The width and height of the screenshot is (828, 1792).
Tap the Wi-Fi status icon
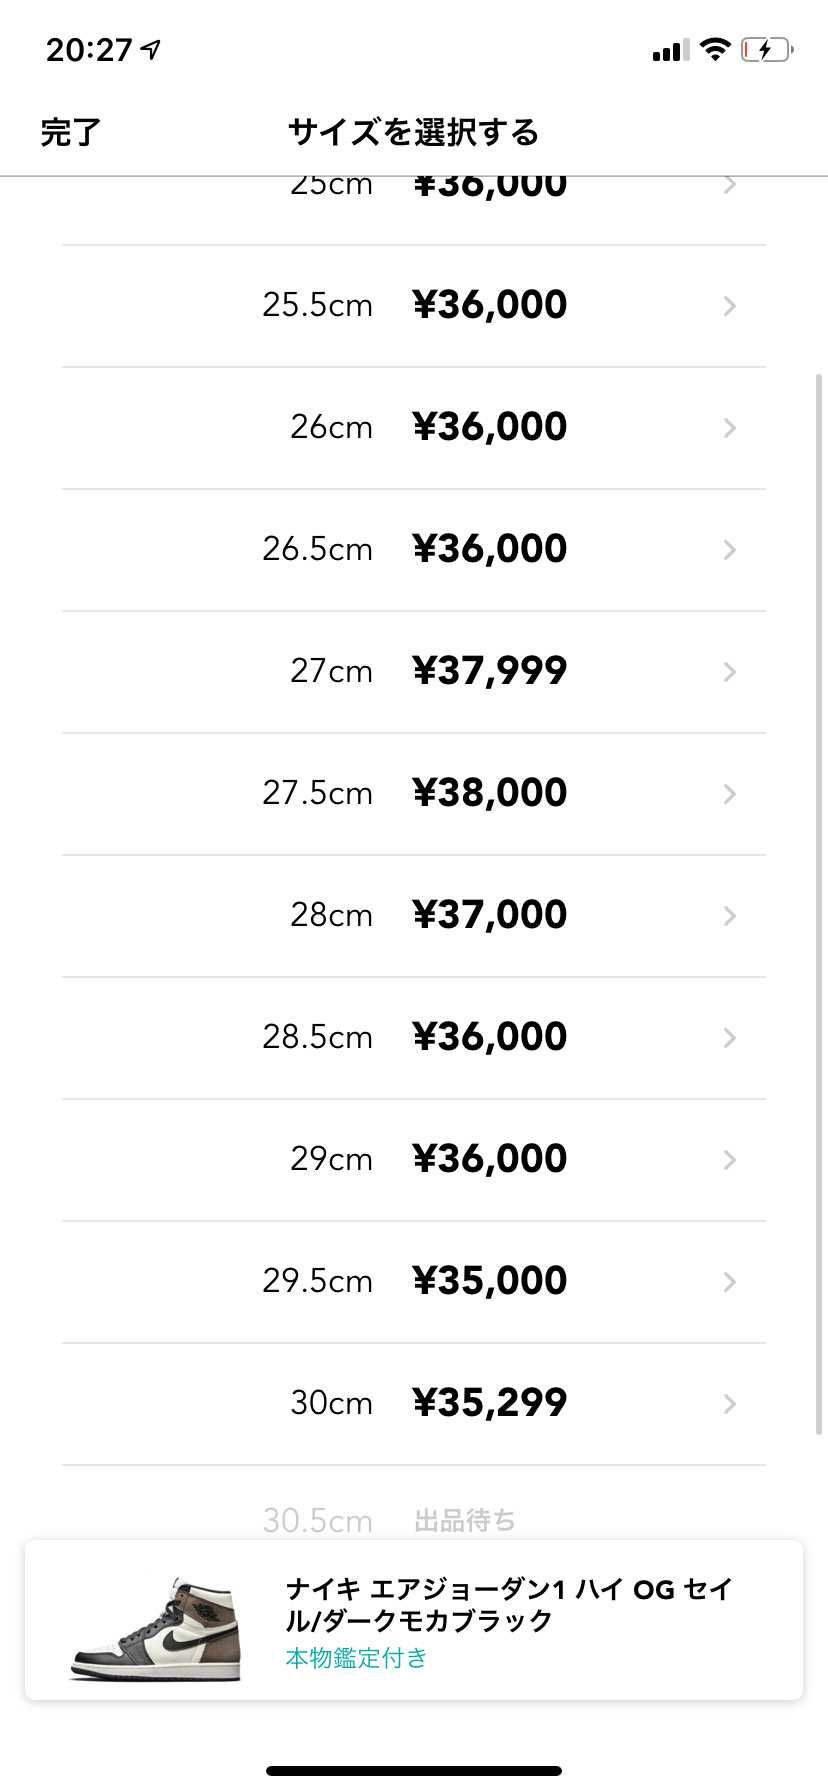point(715,49)
